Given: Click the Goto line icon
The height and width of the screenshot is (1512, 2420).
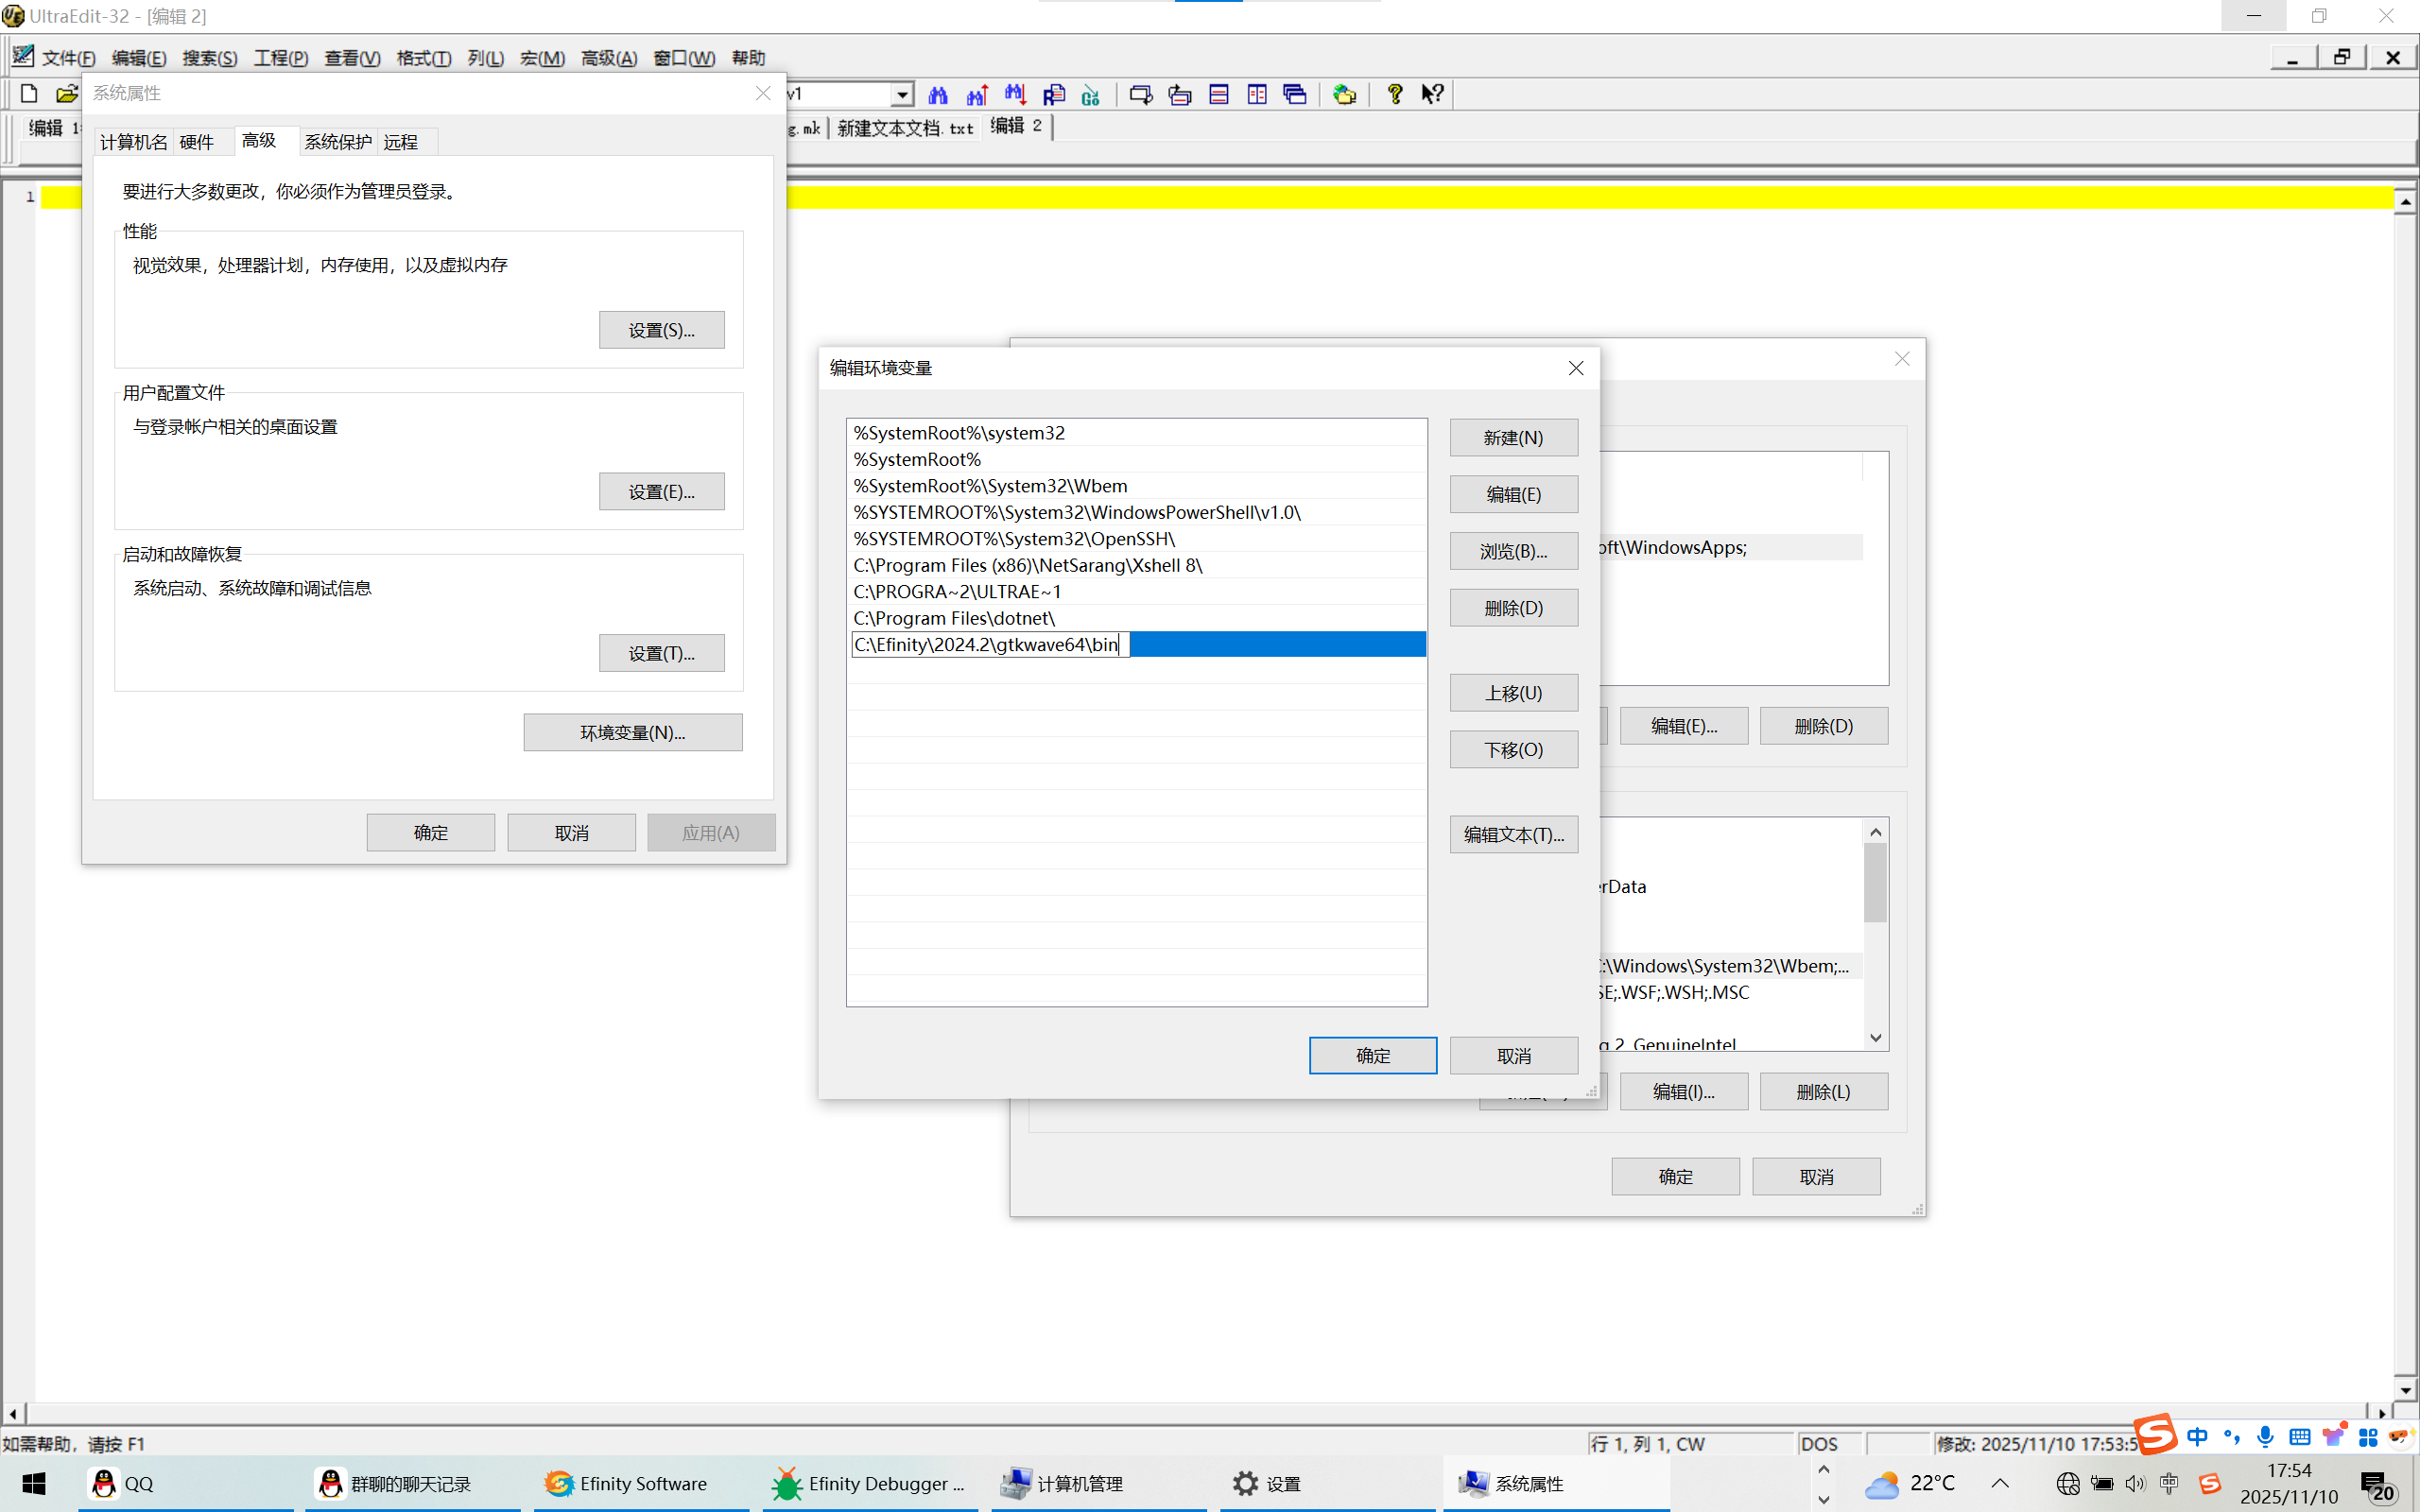Looking at the screenshot, I should 1091,94.
